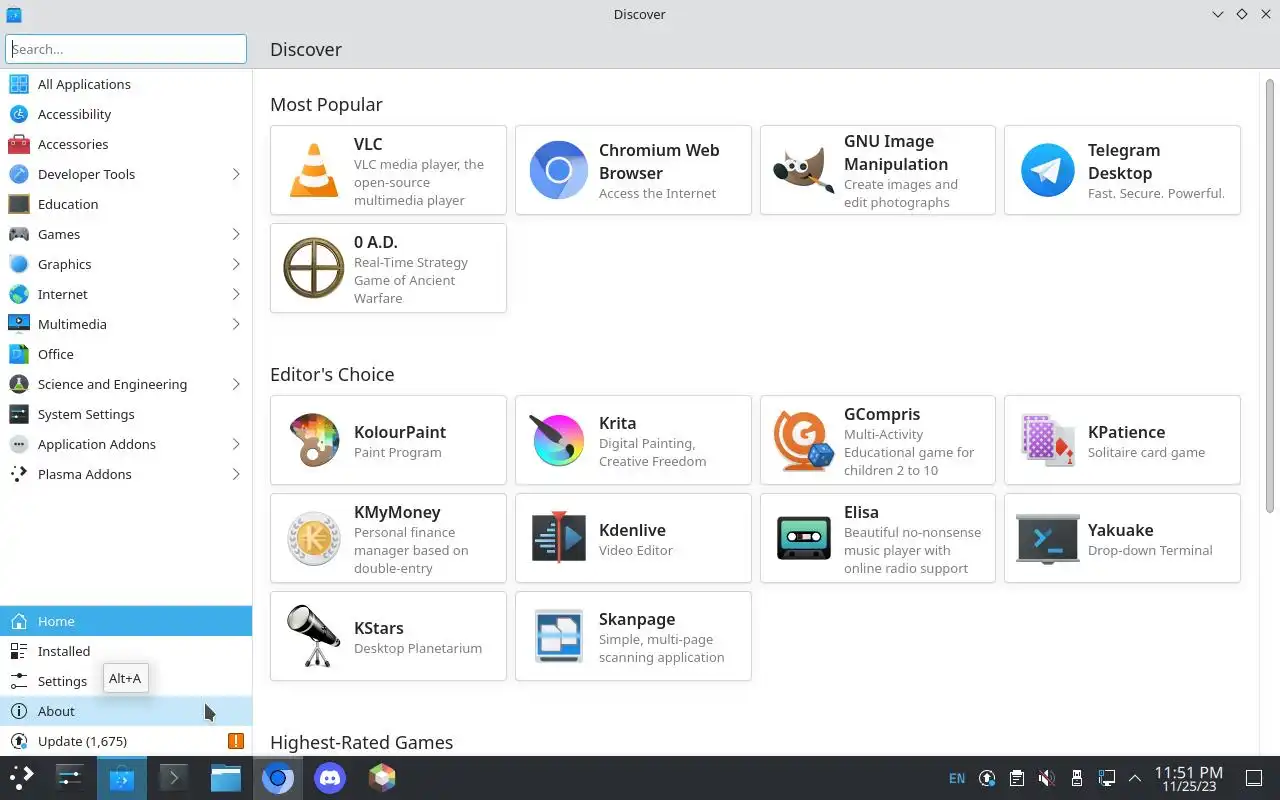This screenshot has width=1280, height=800.
Task: Open KStars desktop planetarium card
Action: 388,636
